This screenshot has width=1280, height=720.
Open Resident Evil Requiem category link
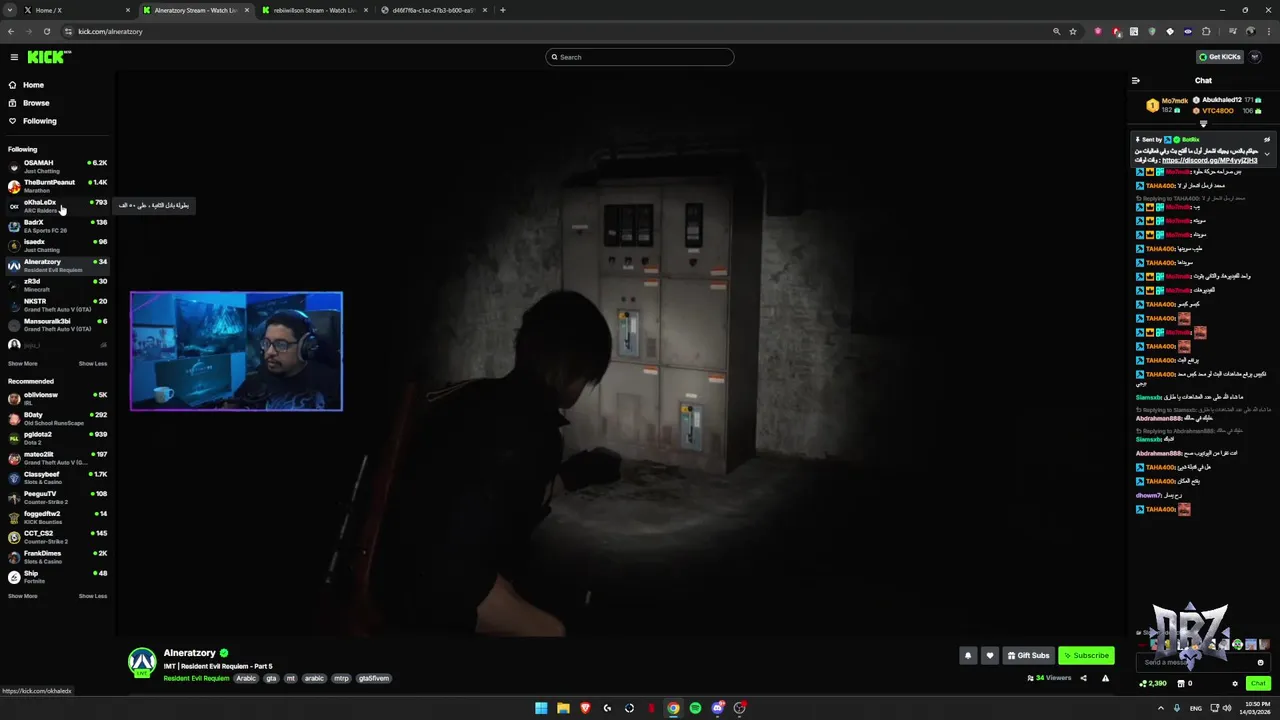[197, 678]
